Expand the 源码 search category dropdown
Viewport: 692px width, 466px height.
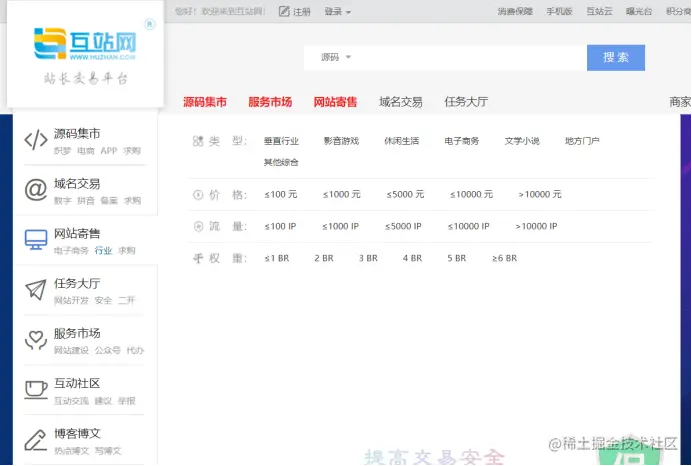(x=335, y=57)
